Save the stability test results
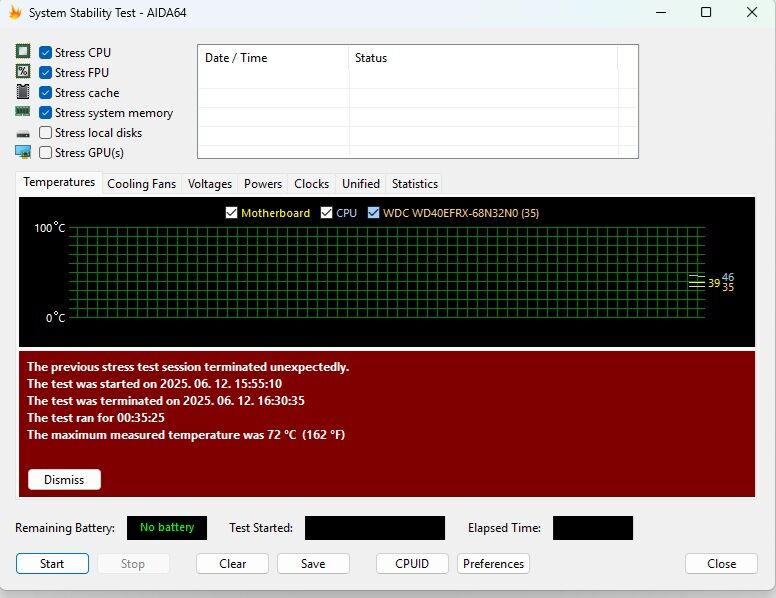Viewport: 776px width, 598px height. tap(313, 564)
